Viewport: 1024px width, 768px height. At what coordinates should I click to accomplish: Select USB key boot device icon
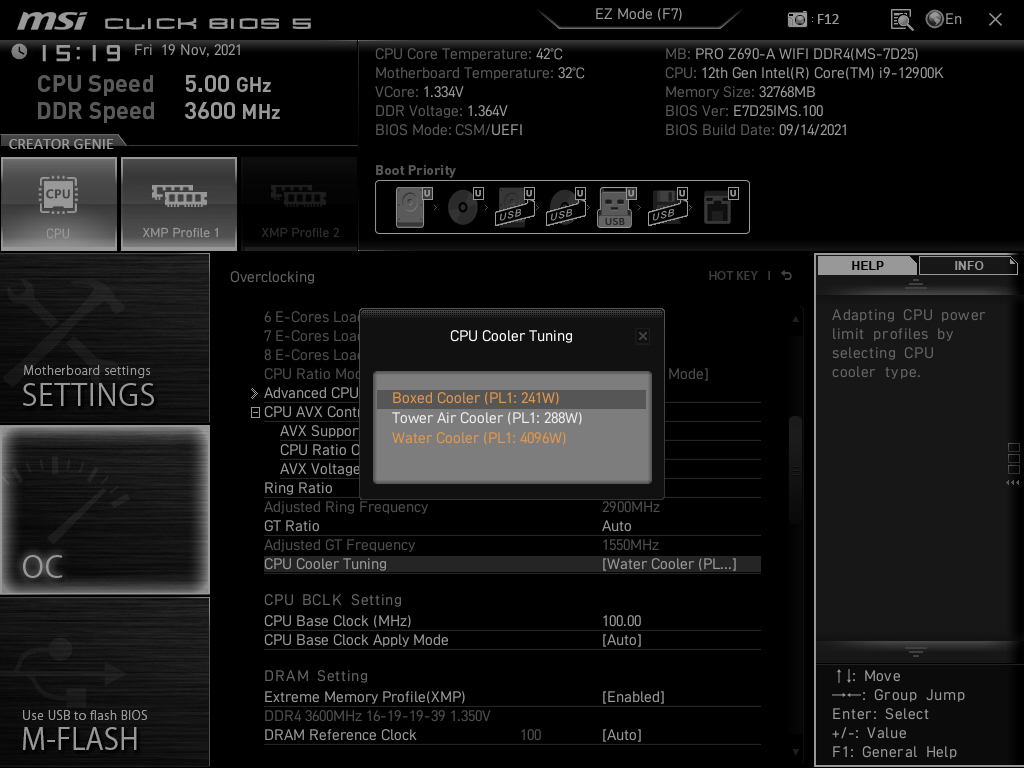coord(616,207)
